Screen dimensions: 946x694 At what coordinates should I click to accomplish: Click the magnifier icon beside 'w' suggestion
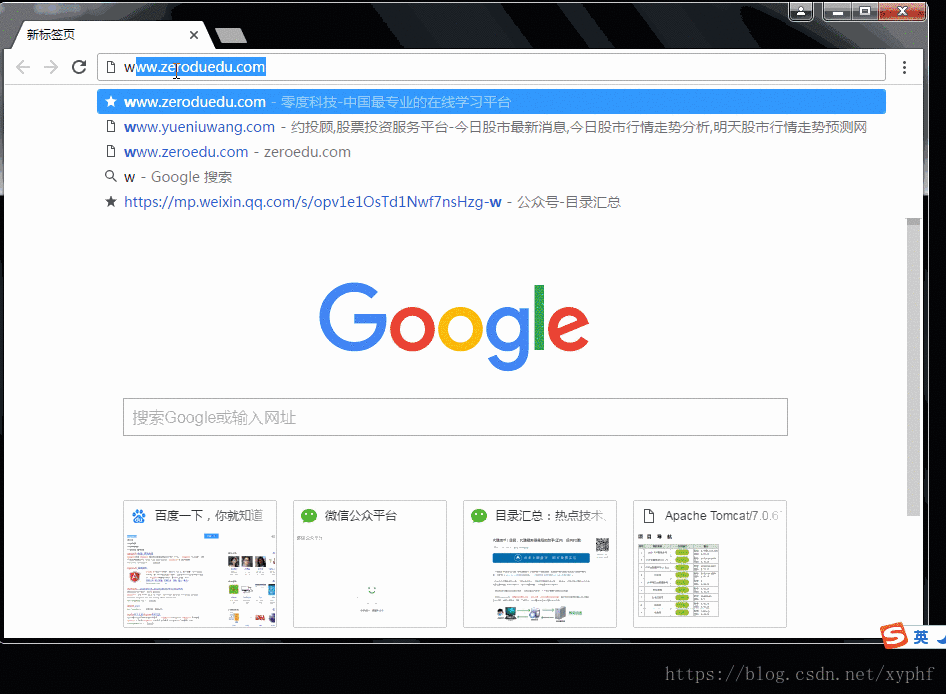pos(110,176)
